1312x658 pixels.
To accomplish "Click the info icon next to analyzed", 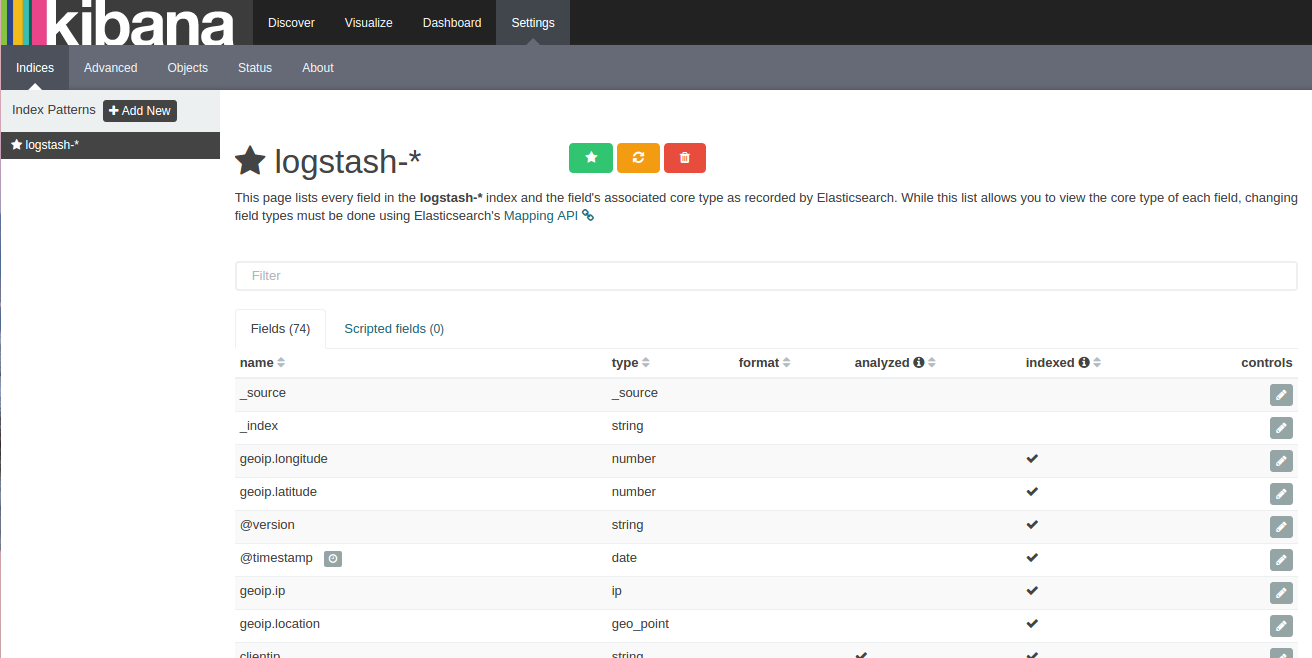I will (918, 363).
